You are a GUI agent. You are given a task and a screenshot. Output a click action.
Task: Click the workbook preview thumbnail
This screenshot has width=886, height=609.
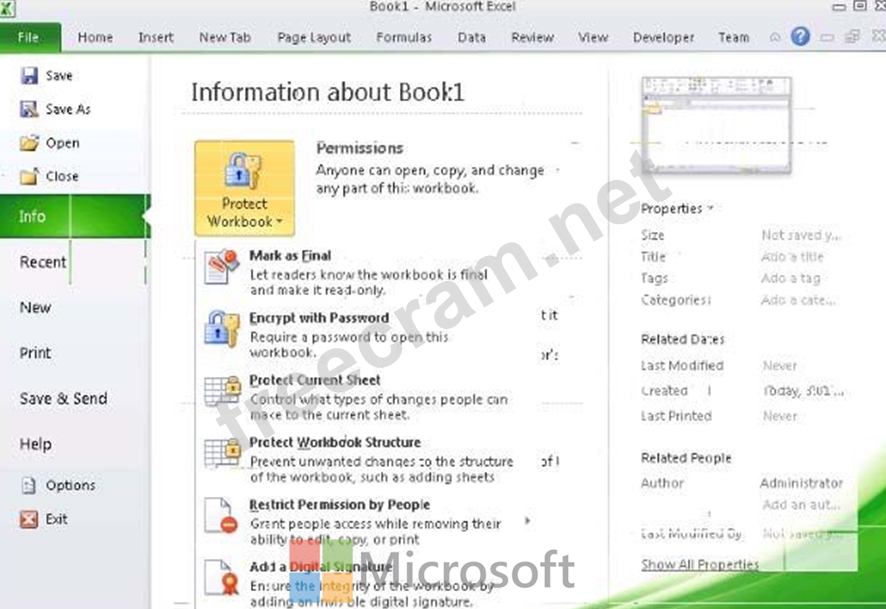tap(716, 125)
